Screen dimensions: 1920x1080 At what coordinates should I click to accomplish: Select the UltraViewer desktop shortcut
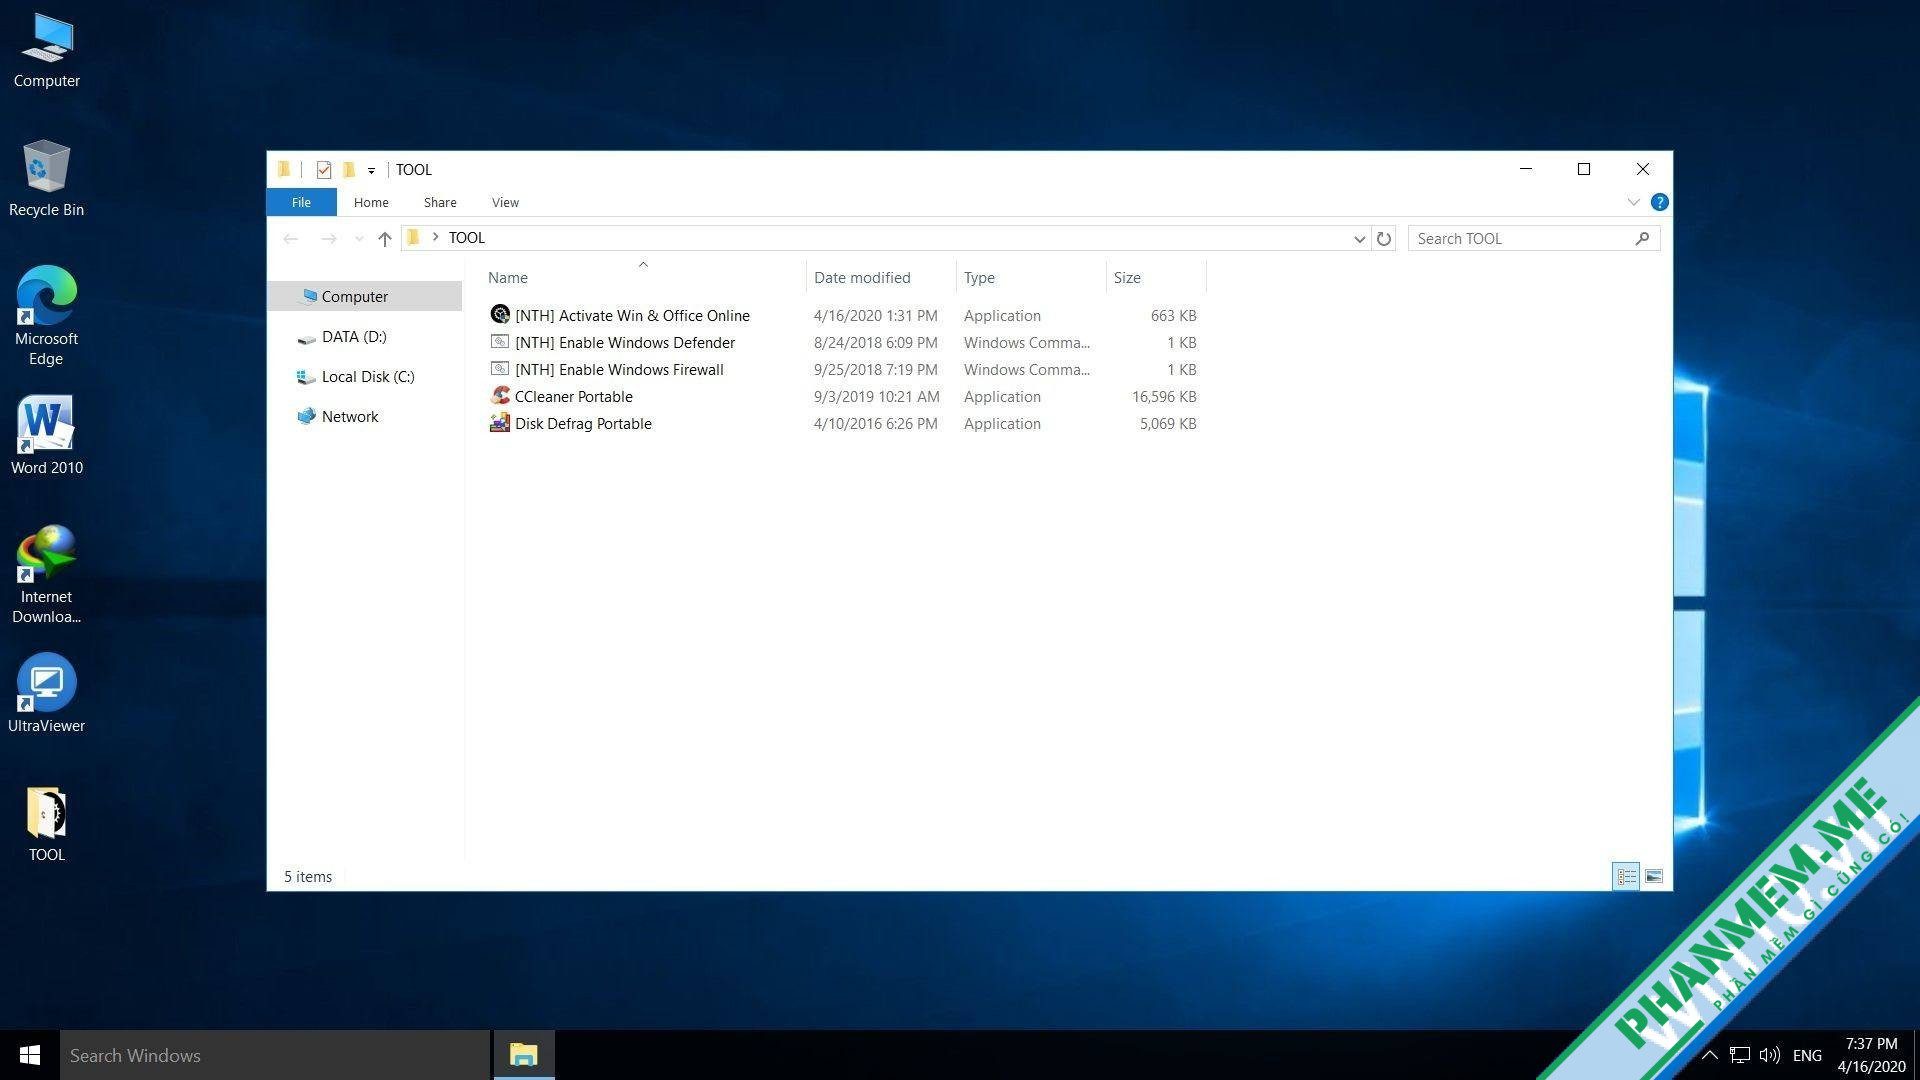coord(46,694)
